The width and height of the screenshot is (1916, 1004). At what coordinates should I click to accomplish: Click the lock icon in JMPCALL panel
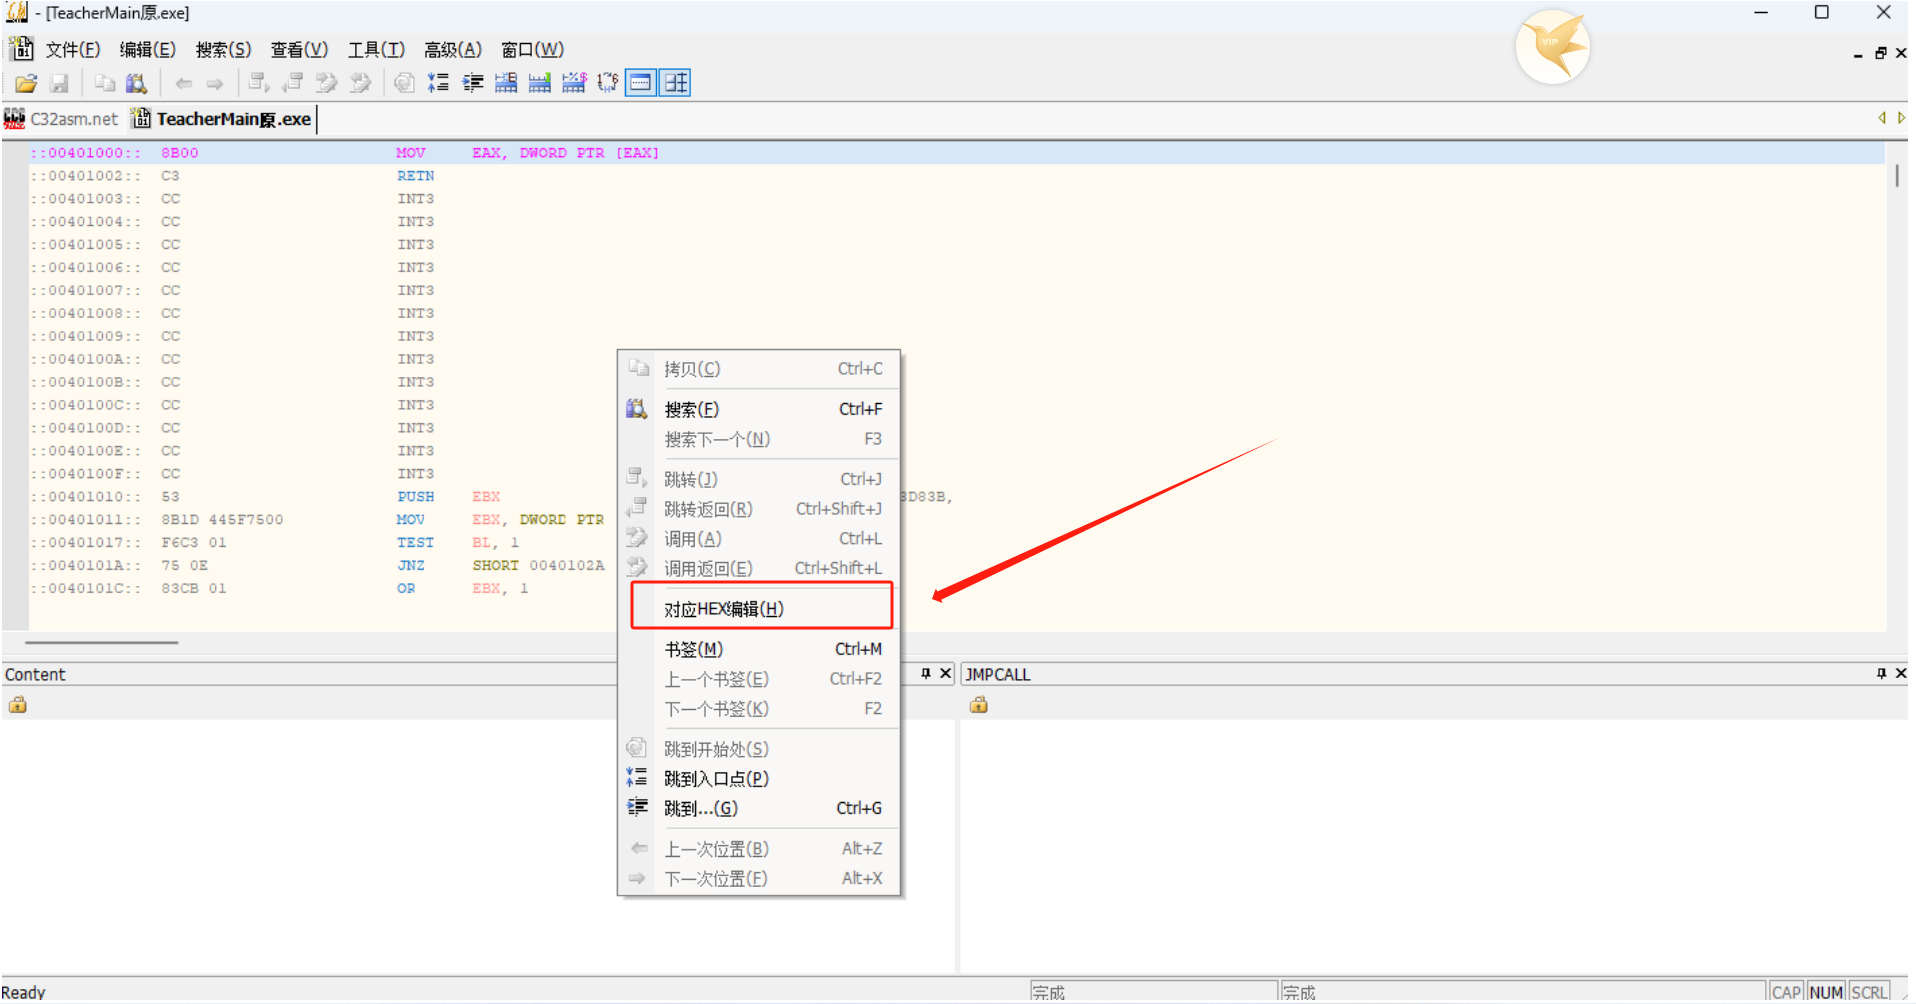click(978, 705)
